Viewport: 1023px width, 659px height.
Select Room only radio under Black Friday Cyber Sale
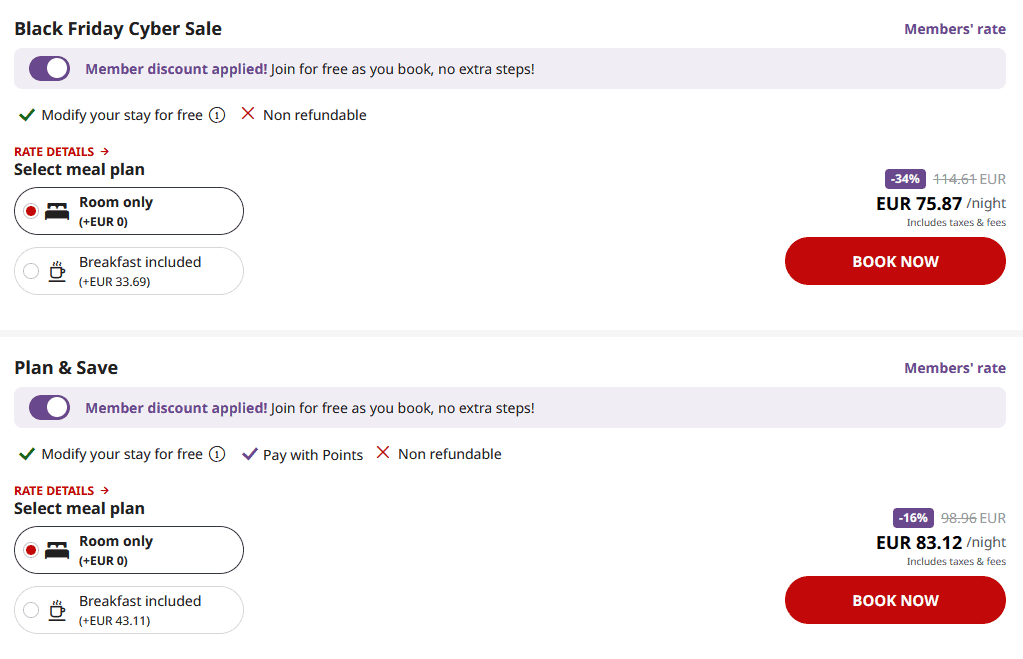[x=31, y=211]
